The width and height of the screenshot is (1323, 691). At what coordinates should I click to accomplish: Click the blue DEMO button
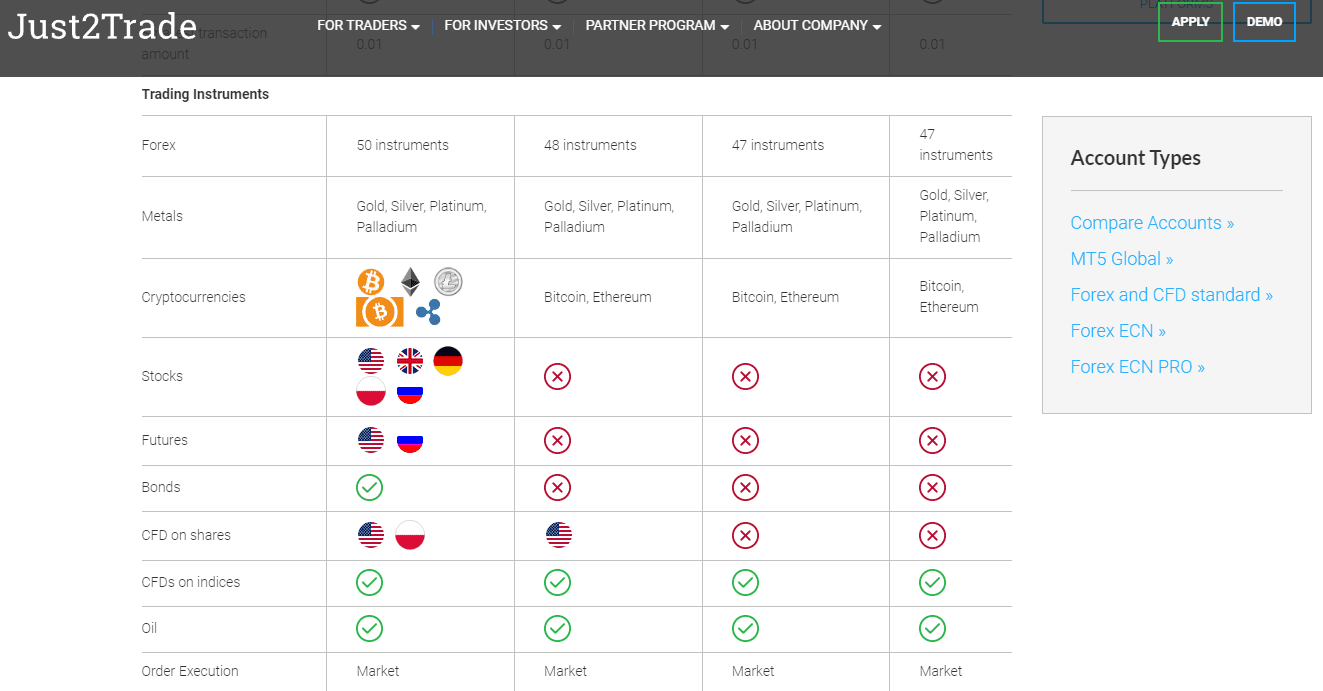(1264, 22)
